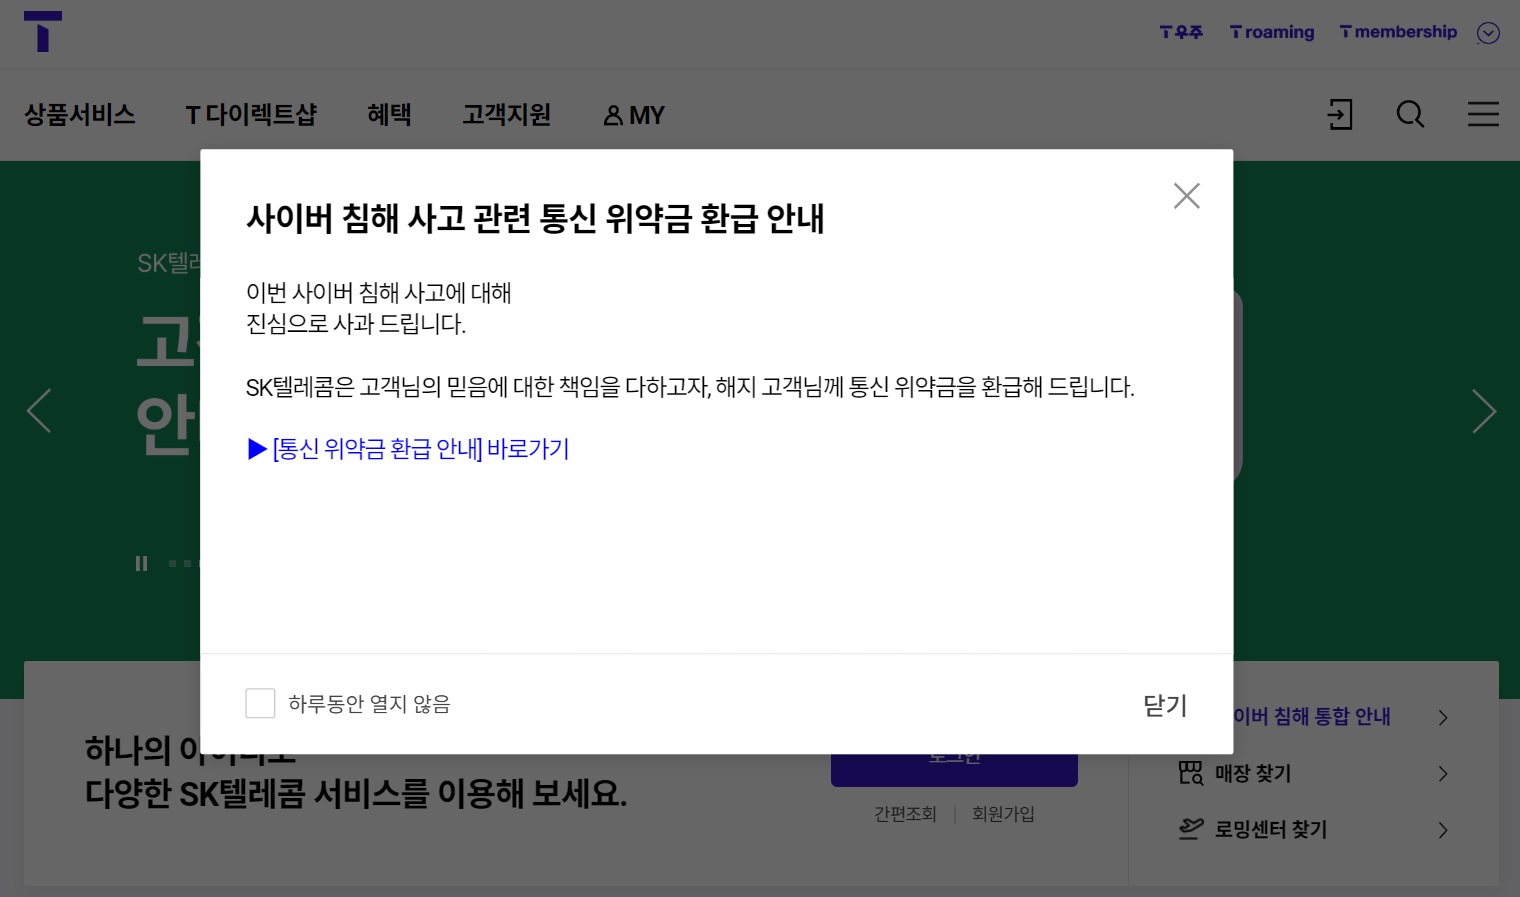This screenshot has height=897, width=1520.
Task: Open the hamburger menu
Action: pos(1483,114)
